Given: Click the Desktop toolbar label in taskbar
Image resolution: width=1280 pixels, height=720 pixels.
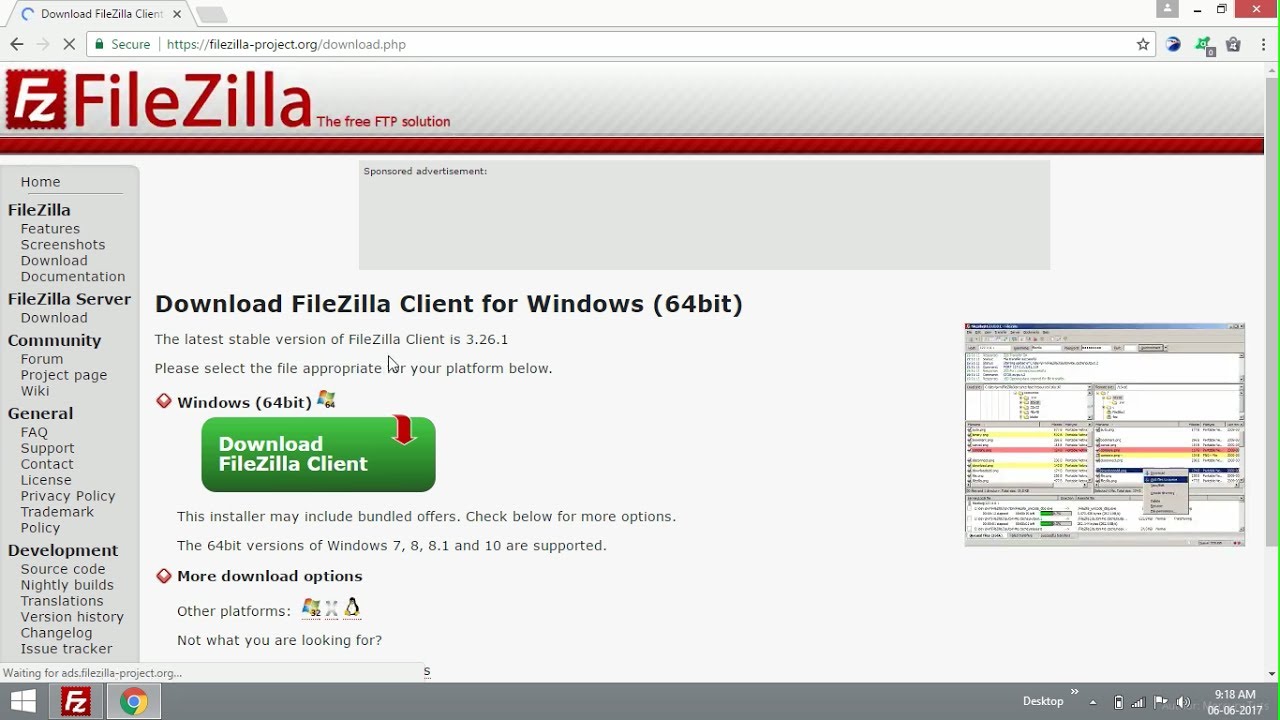Looking at the screenshot, I should [1043, 701].
